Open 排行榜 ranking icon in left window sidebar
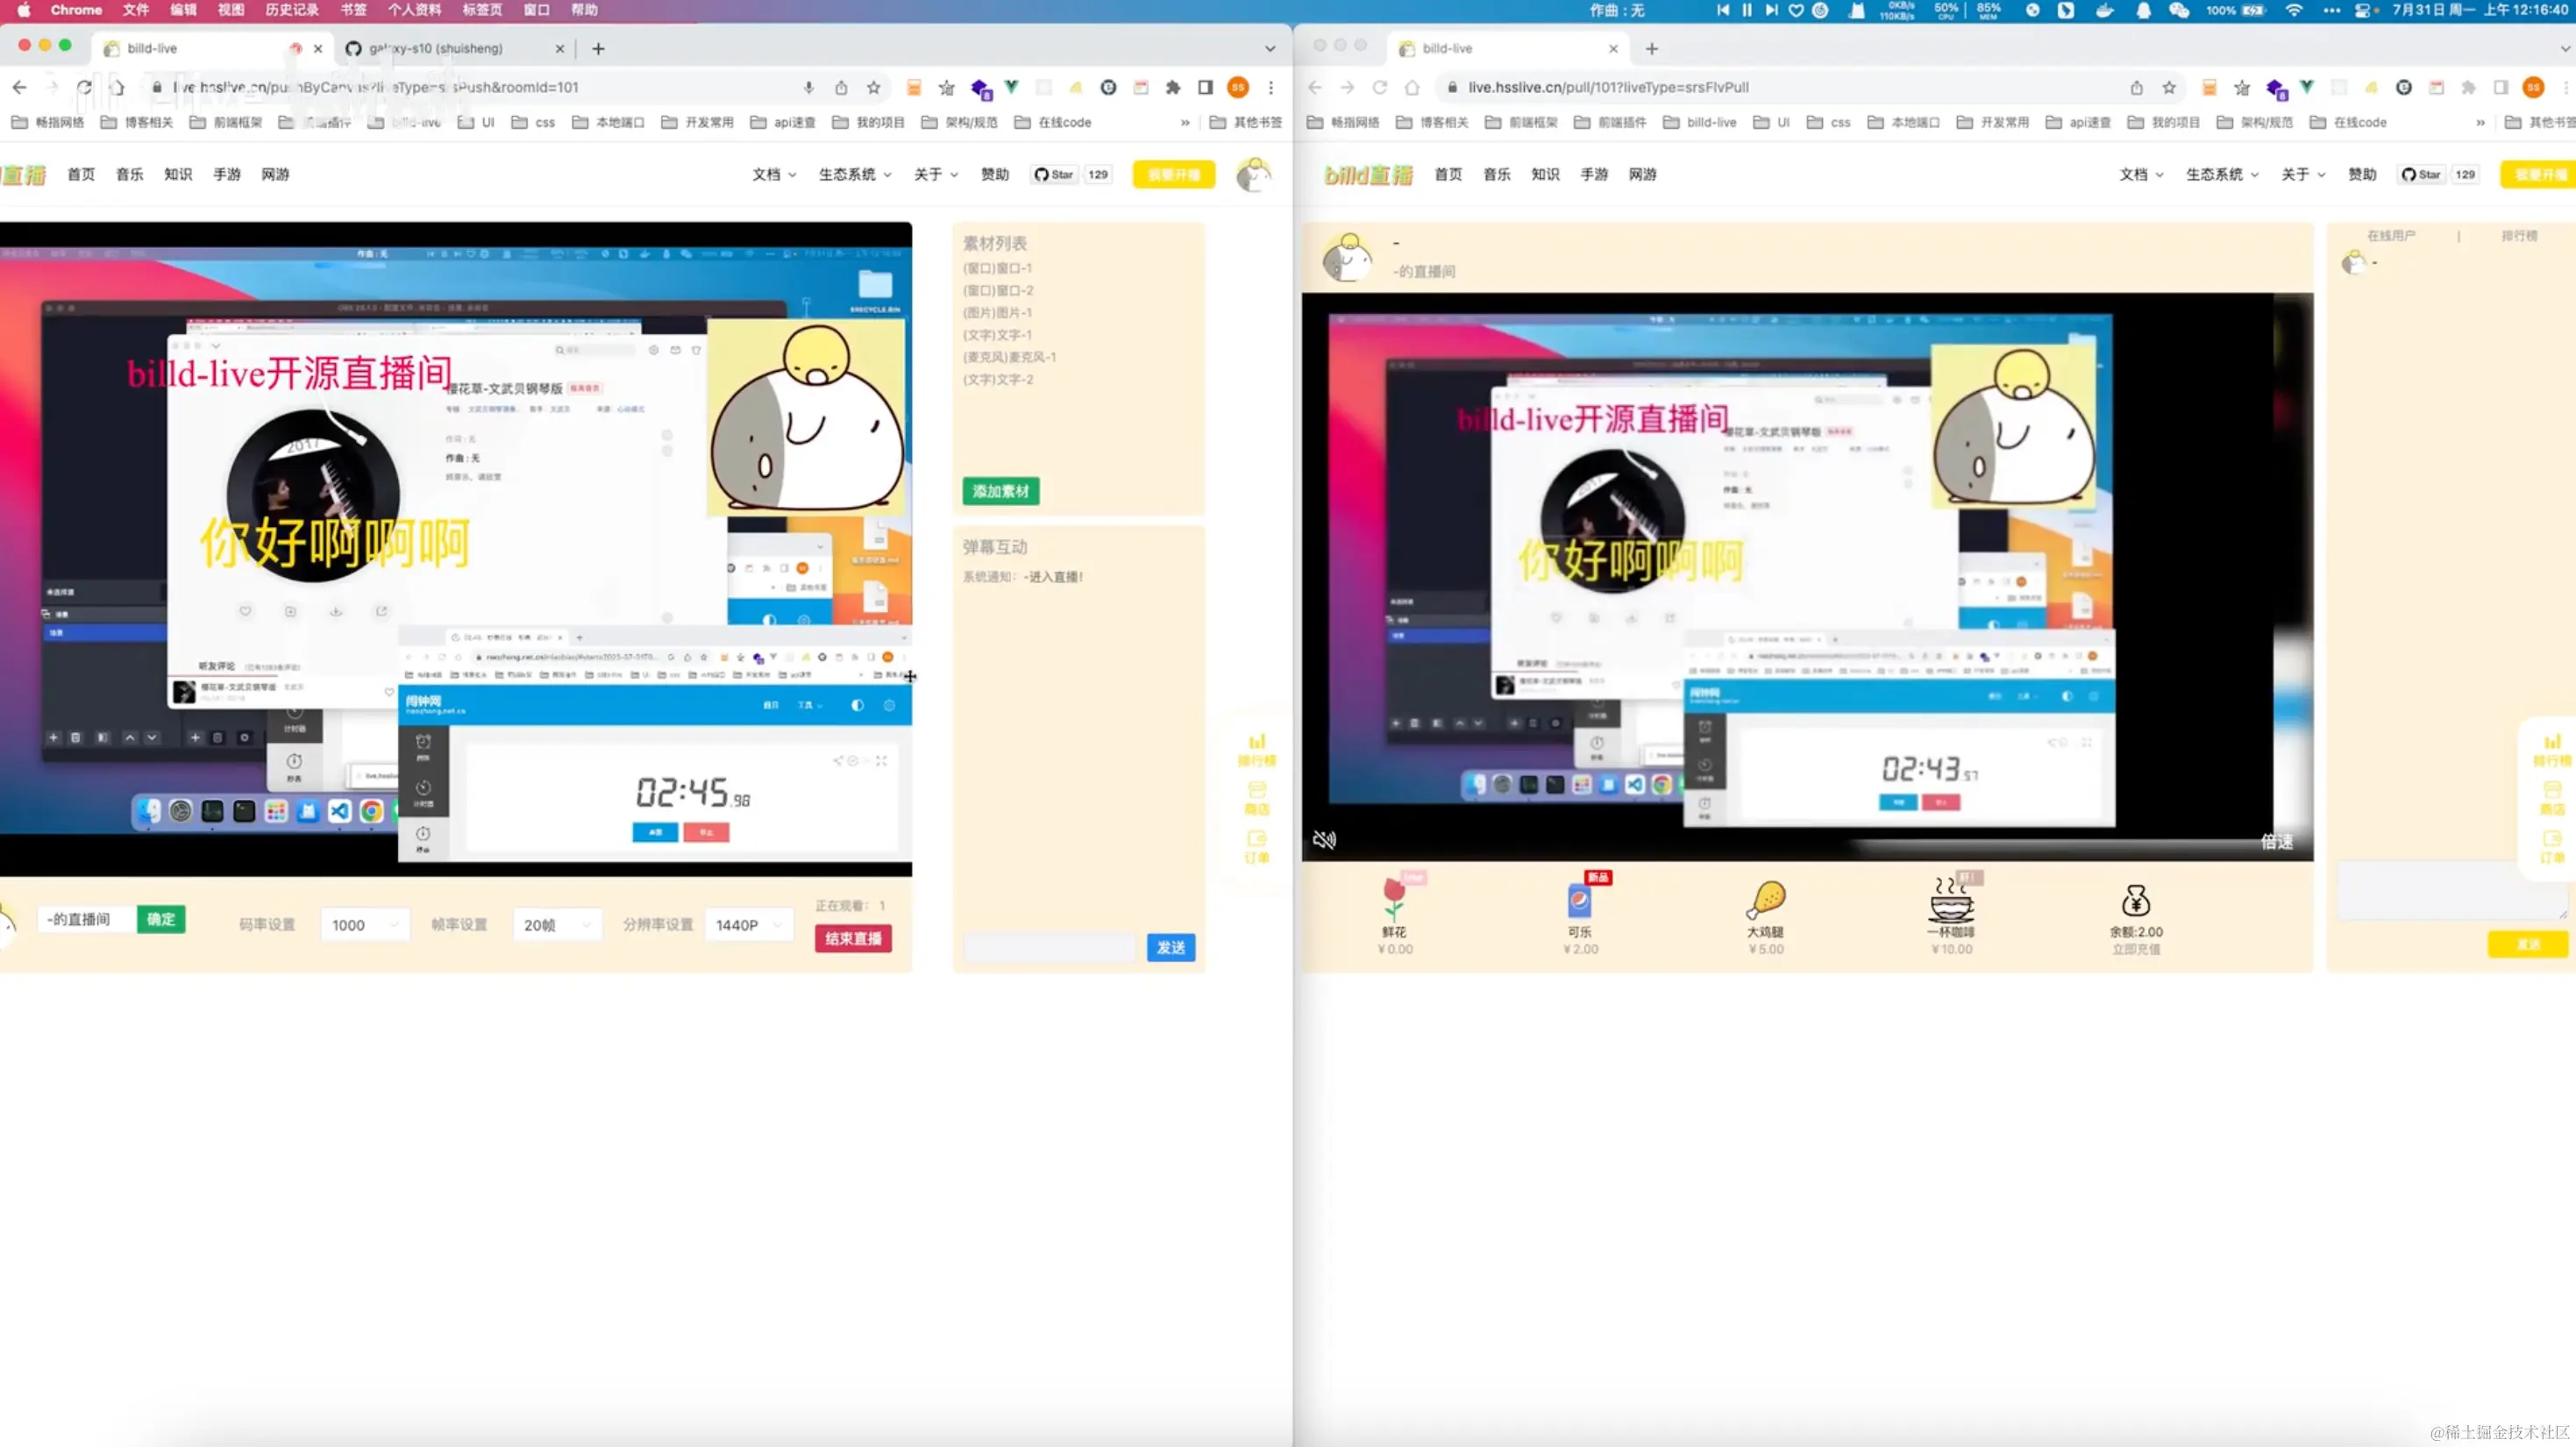The width and height of the screenshot is (2576, 1447). coord(1257,749)
